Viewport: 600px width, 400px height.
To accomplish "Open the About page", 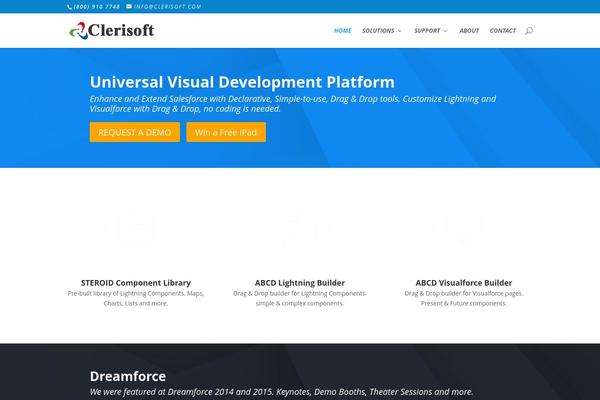I will point(469,31).
